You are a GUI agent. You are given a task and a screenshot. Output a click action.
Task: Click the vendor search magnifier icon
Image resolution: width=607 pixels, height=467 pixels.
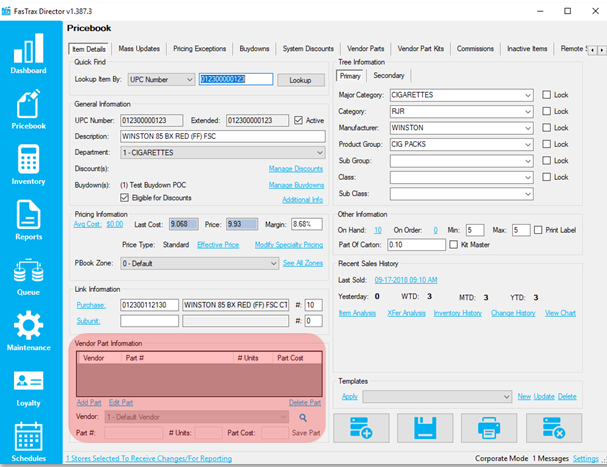tap(303, 417)
